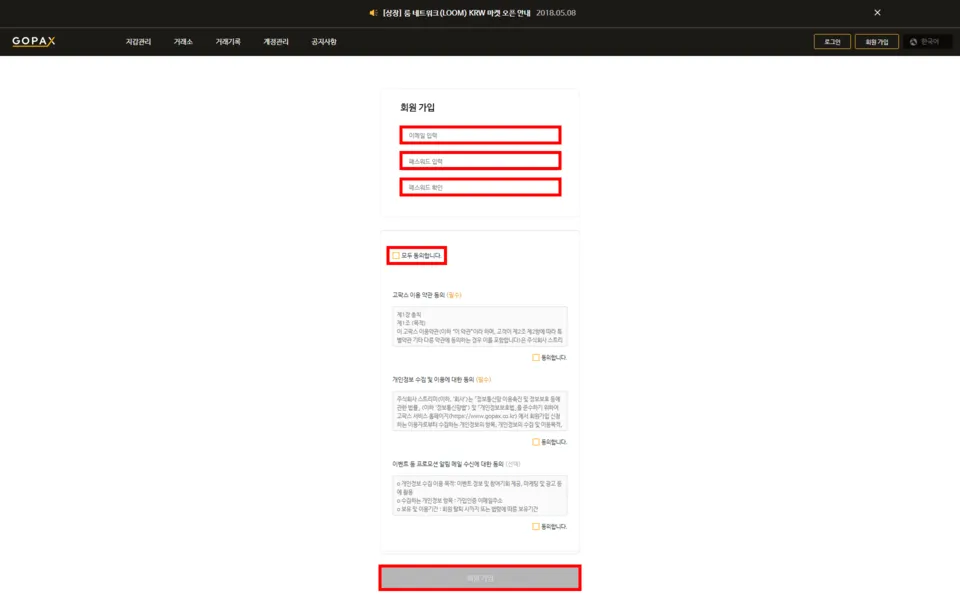Open the 지갑관리 menu
The width and height of the screenshot is (960, 597).
[x=138, y=42]
